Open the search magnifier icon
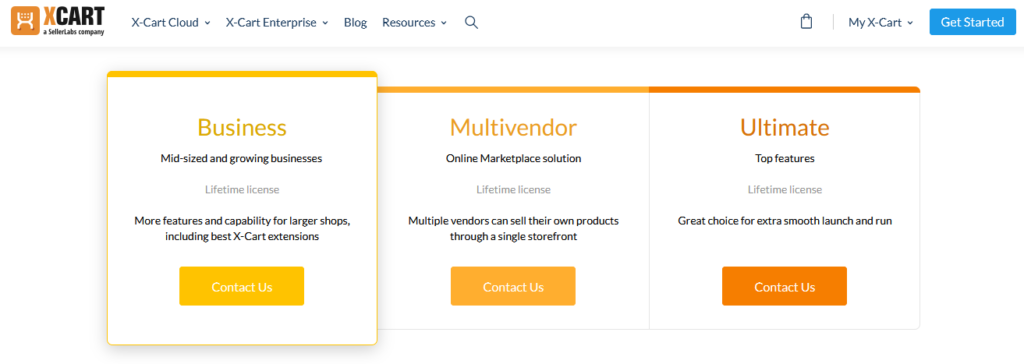1024x364 pixels. pos(472,22)
